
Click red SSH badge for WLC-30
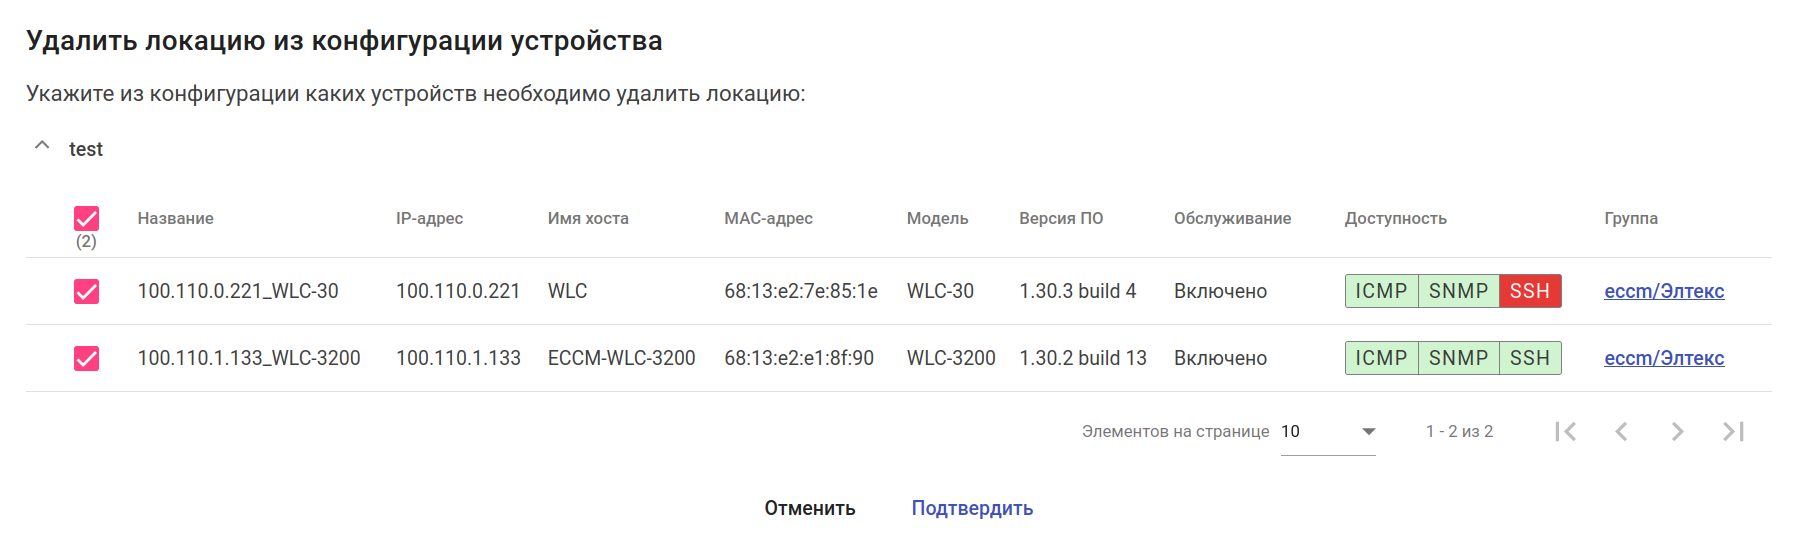pos(1529,291)
